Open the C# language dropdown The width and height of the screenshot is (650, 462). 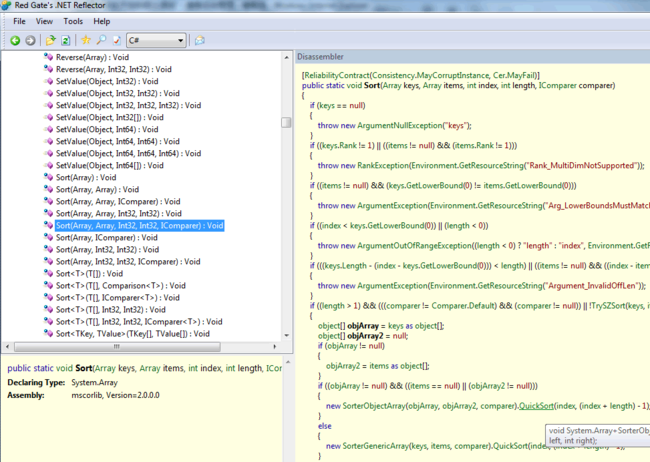pos(156,40)
